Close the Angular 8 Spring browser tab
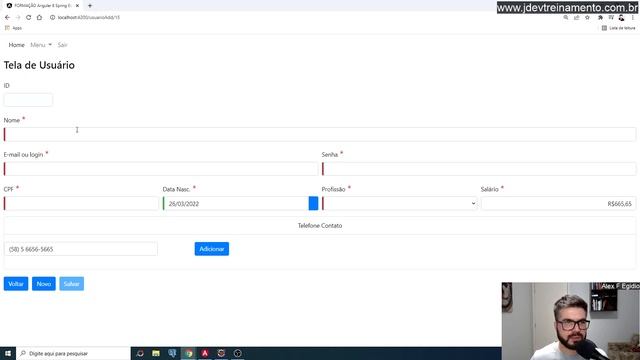 (77, 6)
